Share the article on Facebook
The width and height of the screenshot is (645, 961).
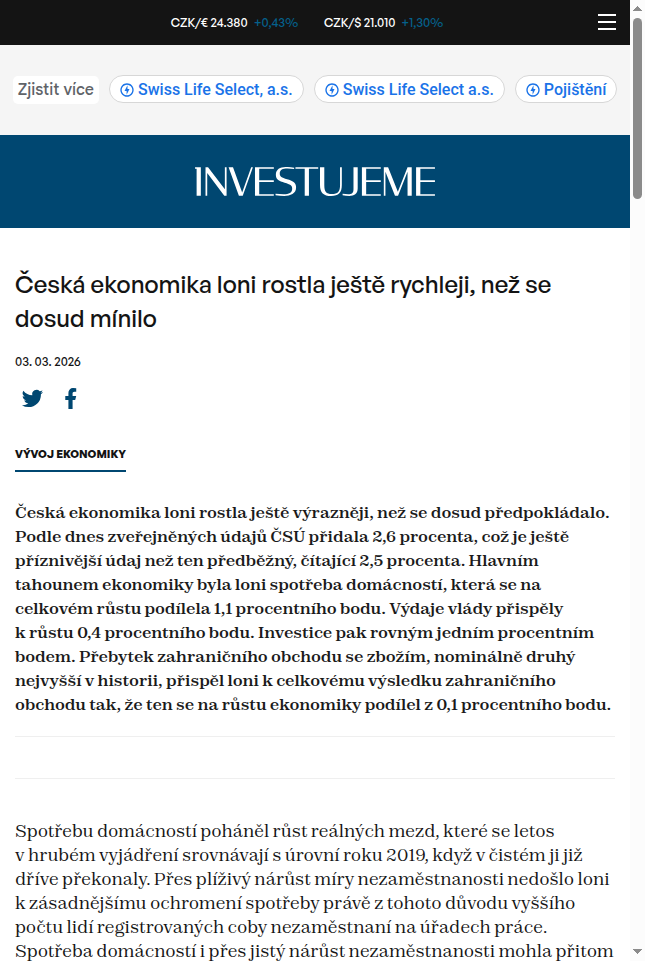tap(70, 398)
